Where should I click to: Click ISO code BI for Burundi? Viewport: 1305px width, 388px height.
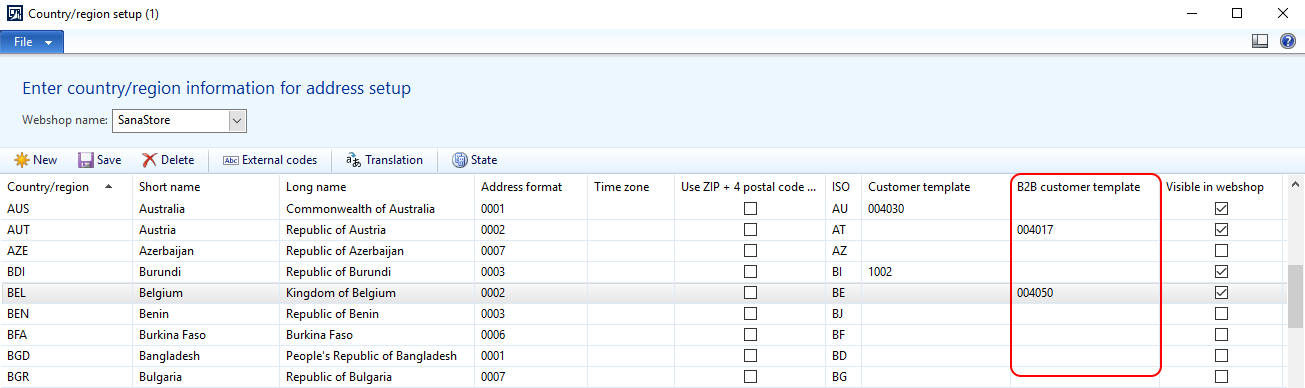click(x=843, y=272)
